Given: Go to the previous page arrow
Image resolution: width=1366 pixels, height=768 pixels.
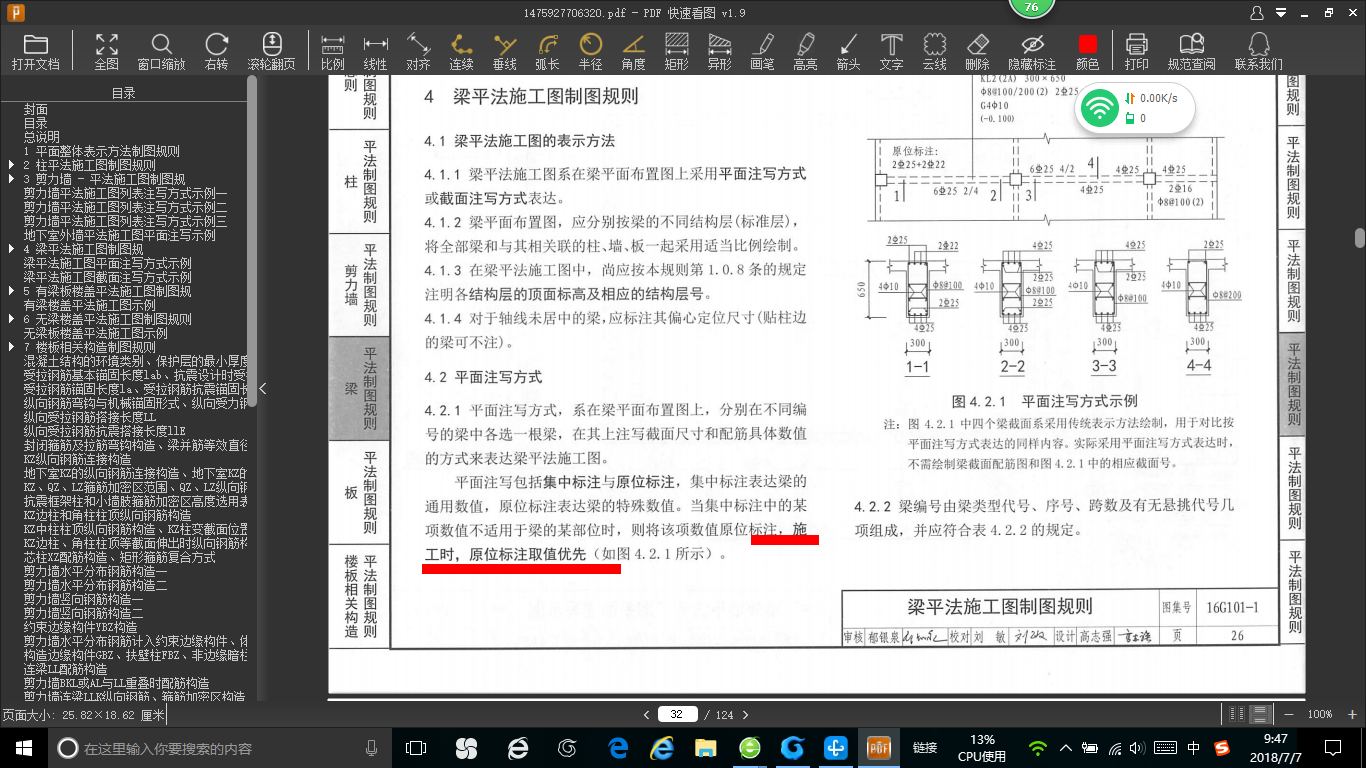Looking at the screenshot, I should [x=647, y=714].
